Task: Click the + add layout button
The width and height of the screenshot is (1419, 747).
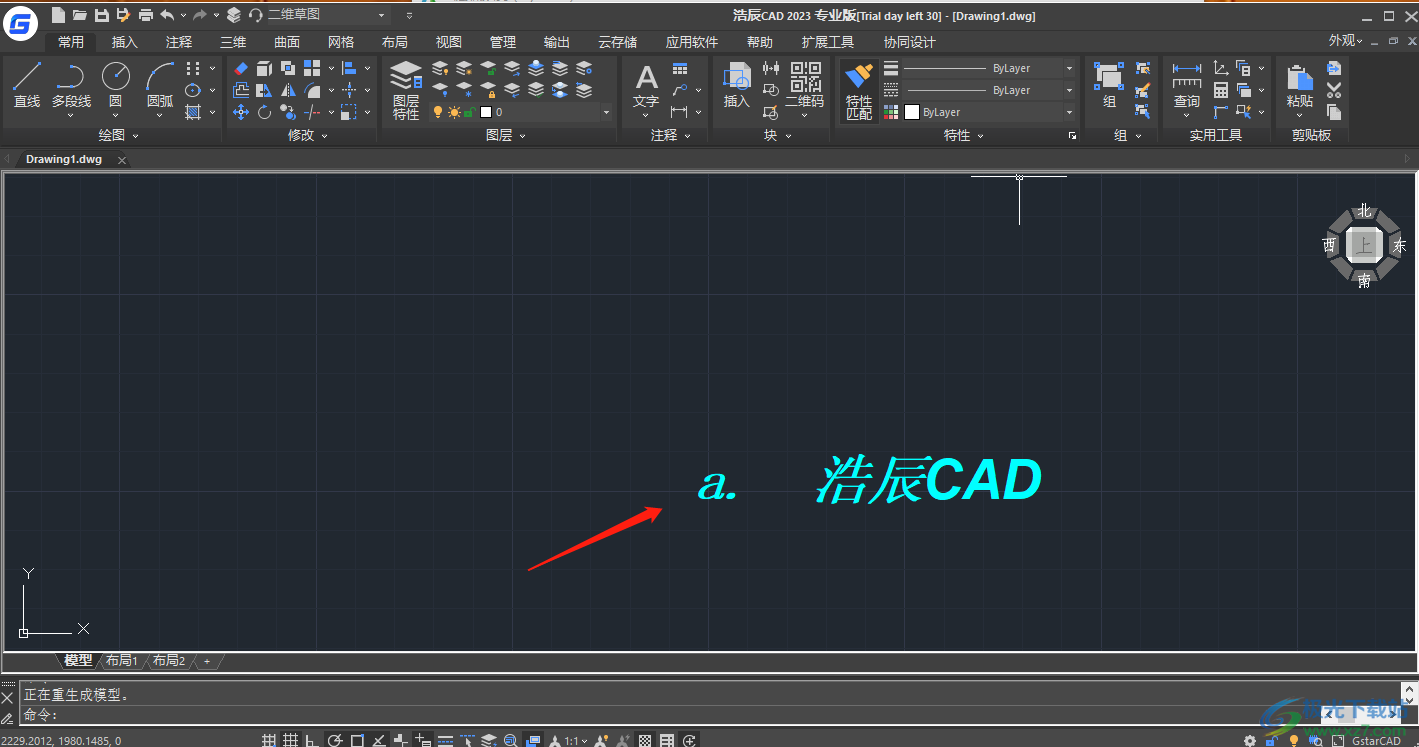Action: coord(207,661)
